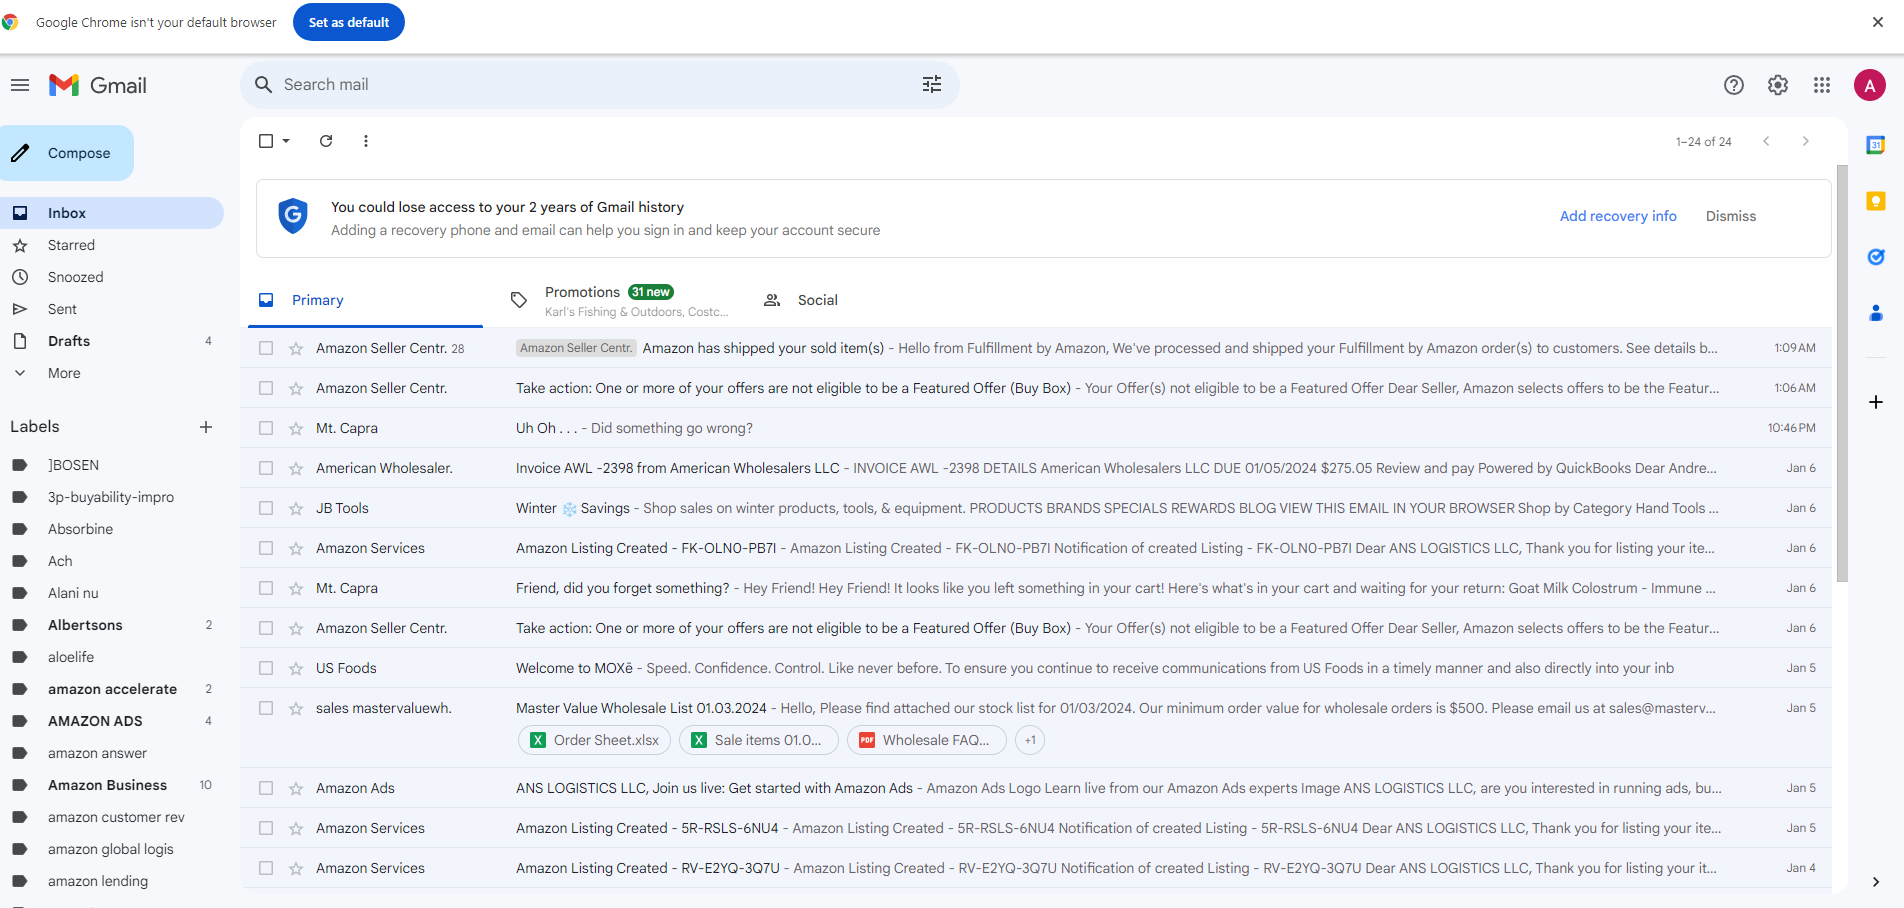This screenshot has height=908, width=1904.
Task: Open Contacts side panel
Action: pos(1876,313)
